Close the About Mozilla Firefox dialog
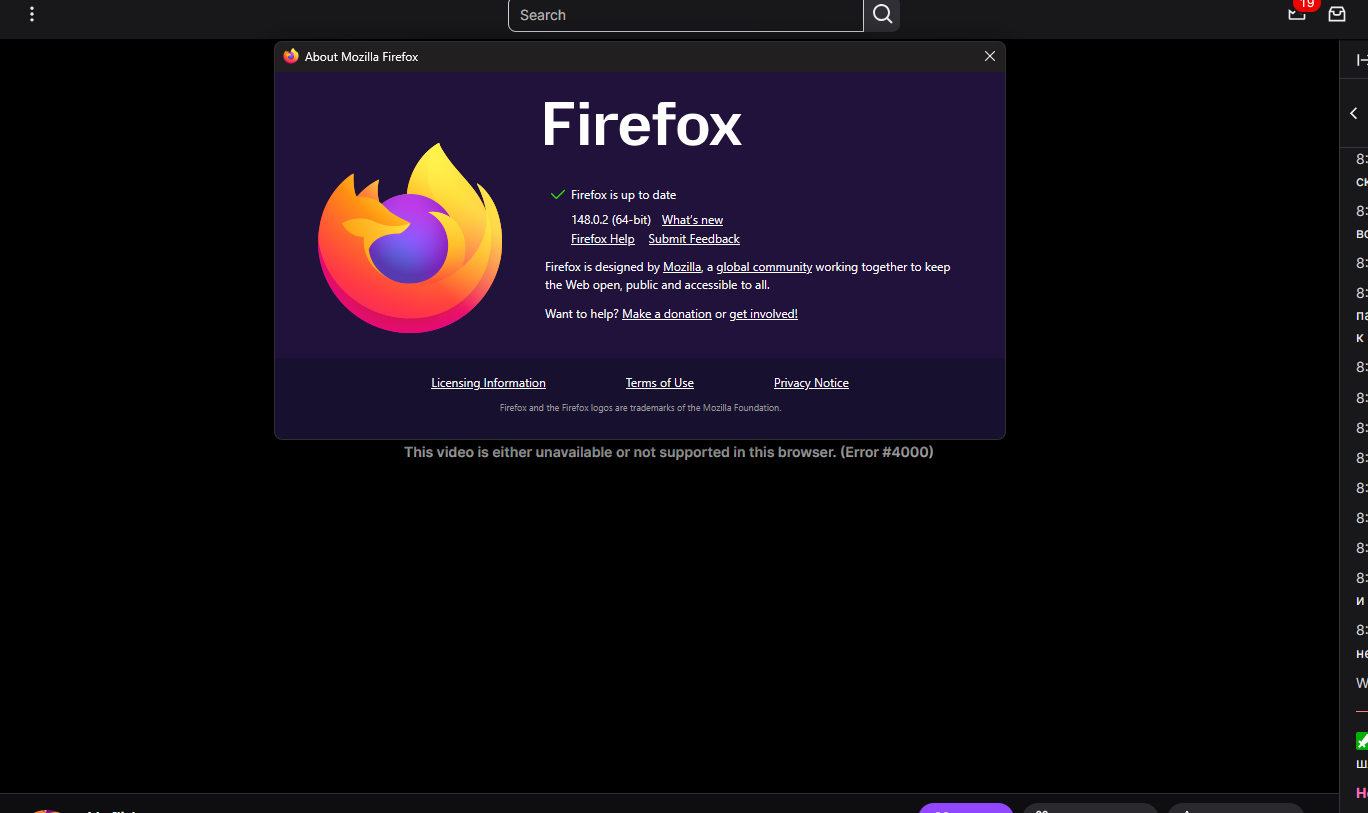This screenshot has height=813, width=1368. [x=990, y=56]
